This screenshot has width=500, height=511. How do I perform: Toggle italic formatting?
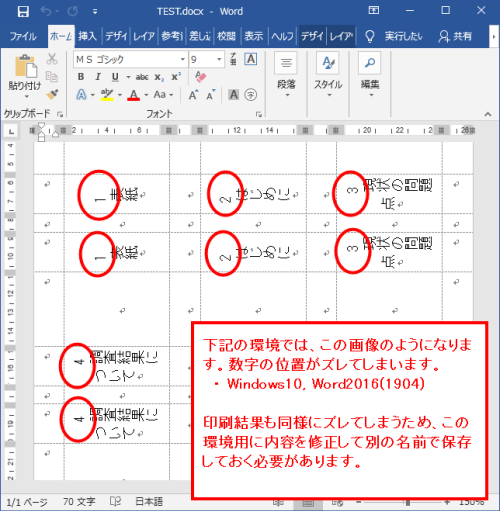(98, 77)
